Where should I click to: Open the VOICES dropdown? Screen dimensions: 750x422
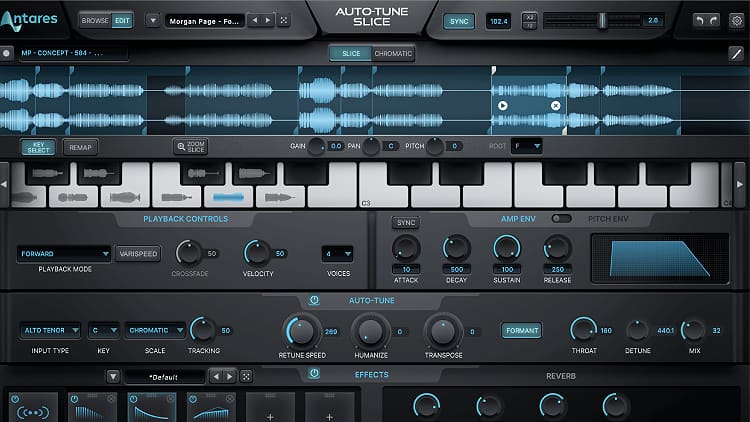click(x=338, y=254)
